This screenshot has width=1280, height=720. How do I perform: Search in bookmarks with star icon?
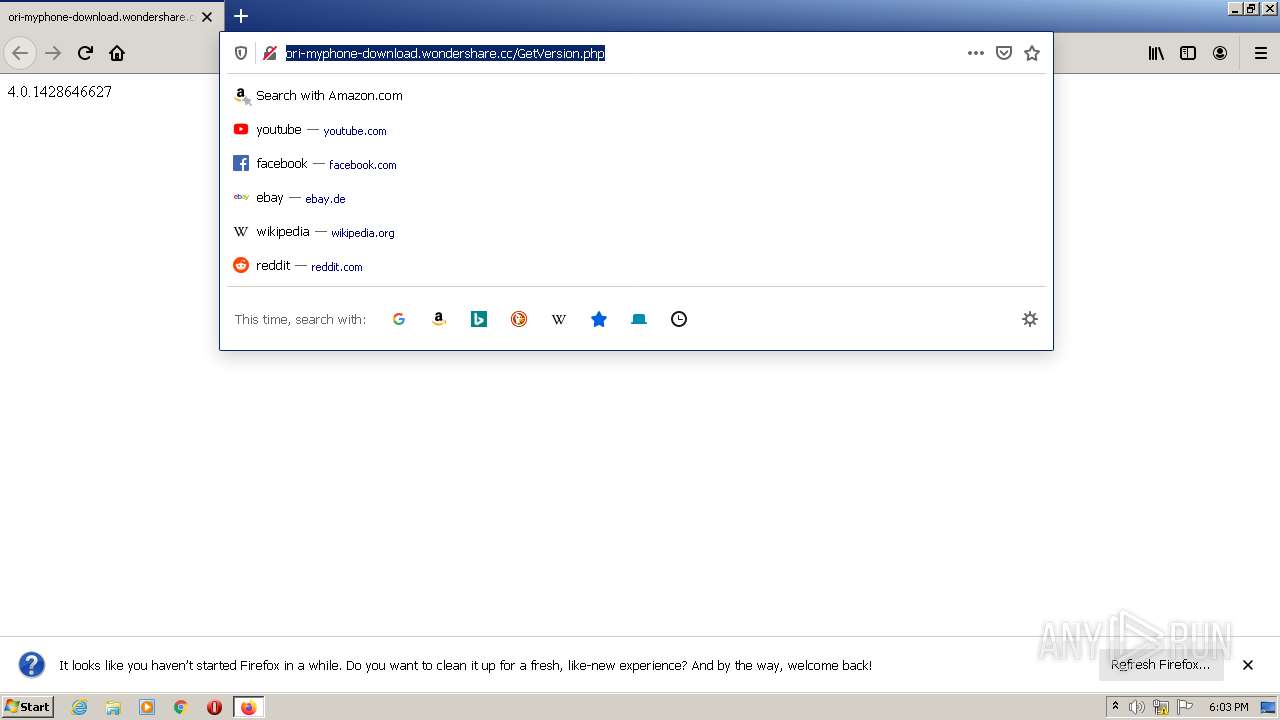coord(599,319)
